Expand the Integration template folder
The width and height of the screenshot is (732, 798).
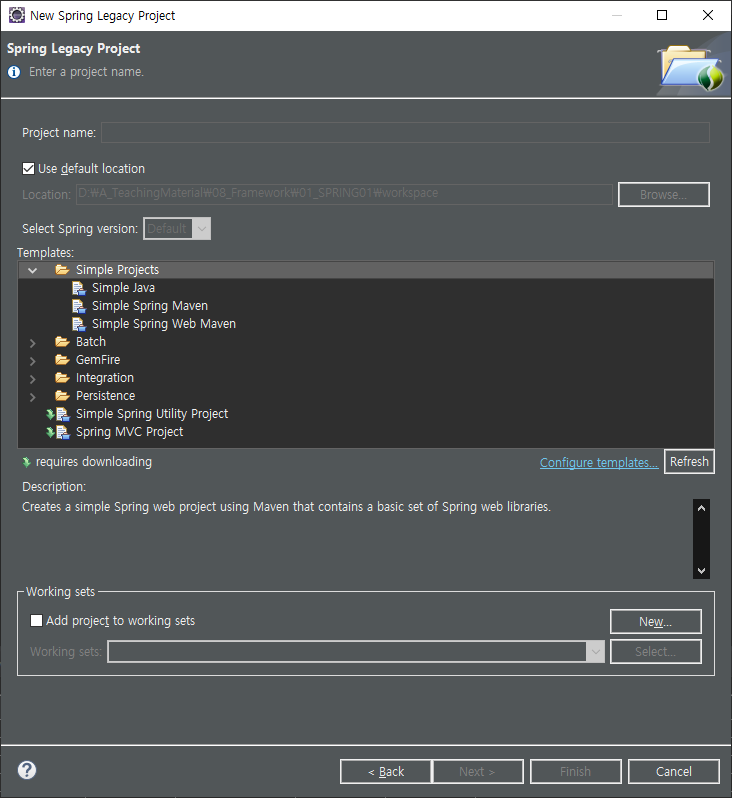tap(33, 379)
